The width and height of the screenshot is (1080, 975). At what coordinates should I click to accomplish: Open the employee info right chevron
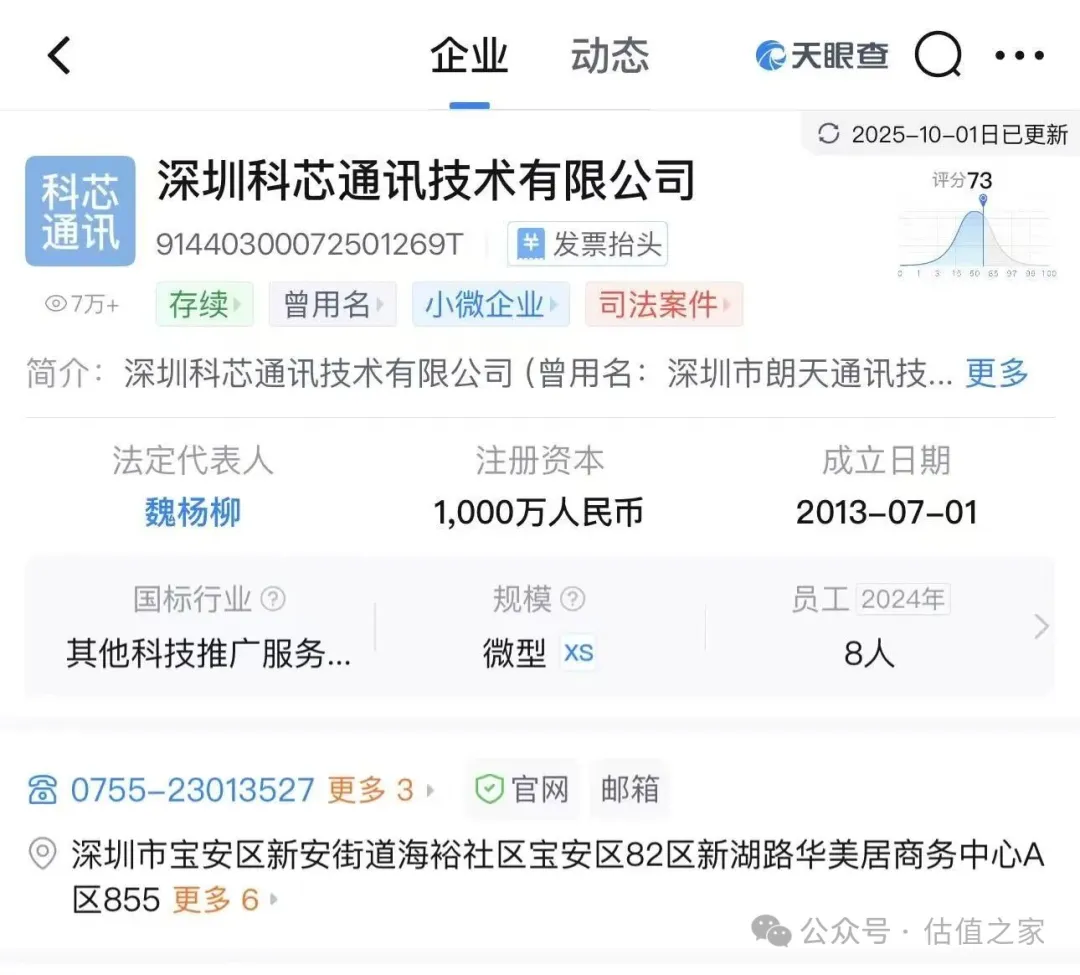click(1040, 625)
